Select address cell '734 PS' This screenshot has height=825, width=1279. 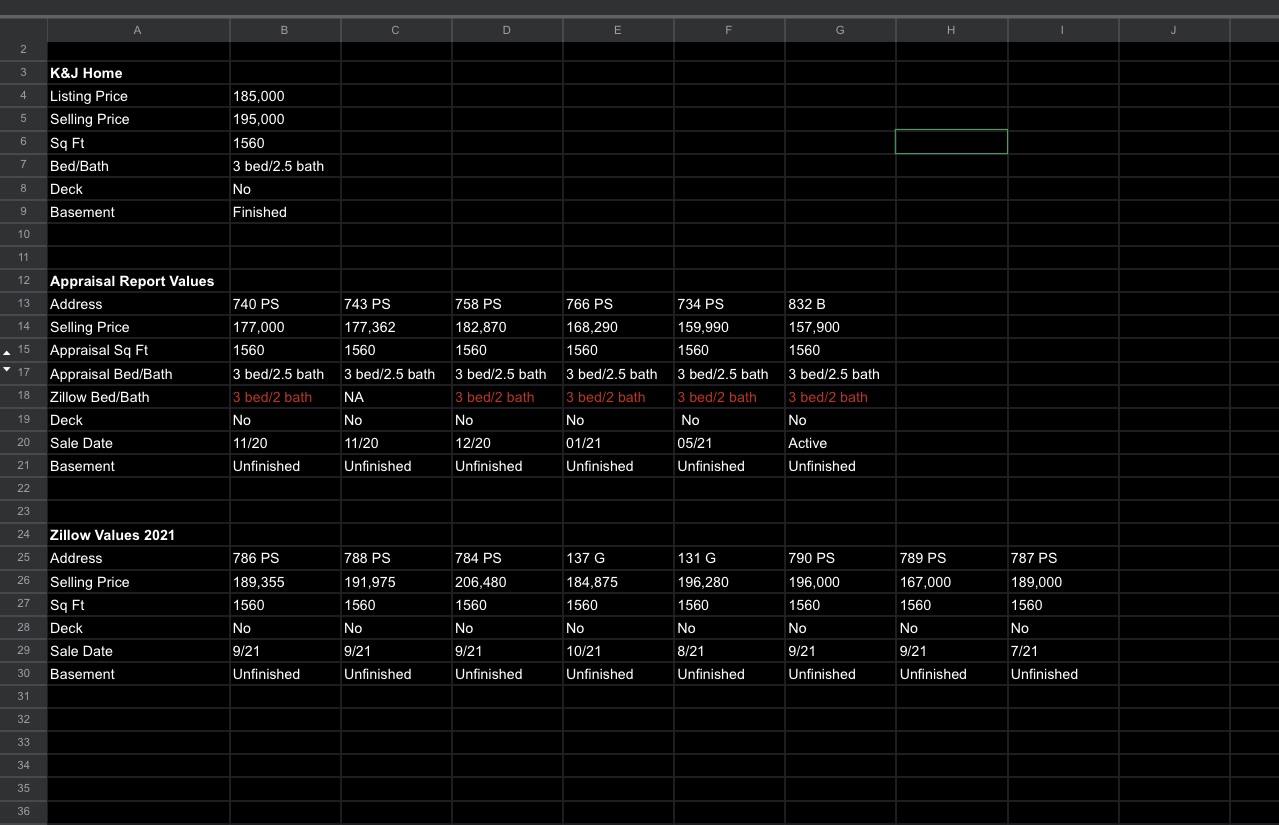729,304
